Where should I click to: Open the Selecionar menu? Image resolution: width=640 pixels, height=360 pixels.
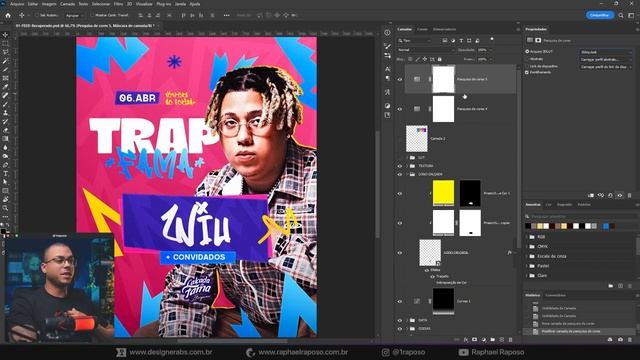coord(100,4)
